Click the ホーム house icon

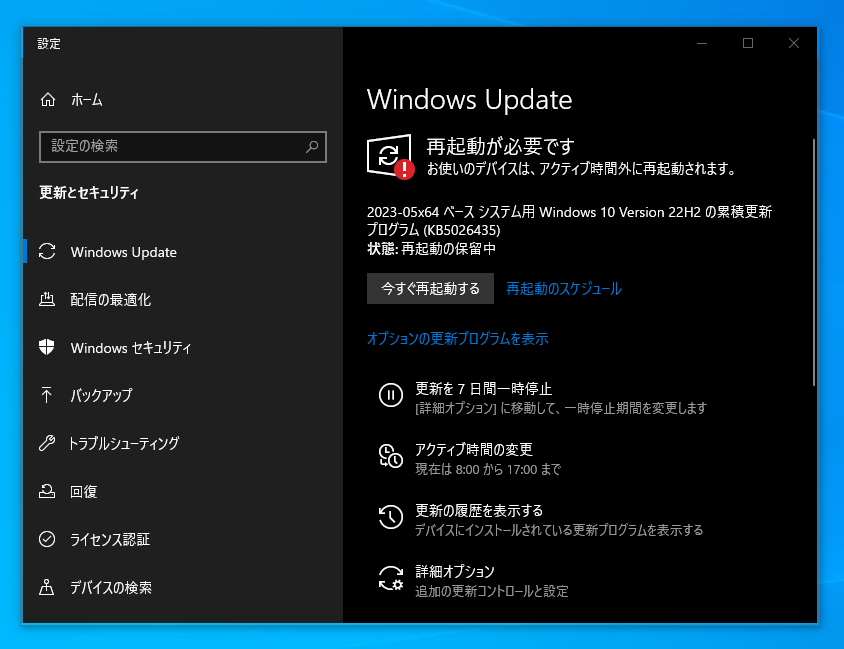47,100
